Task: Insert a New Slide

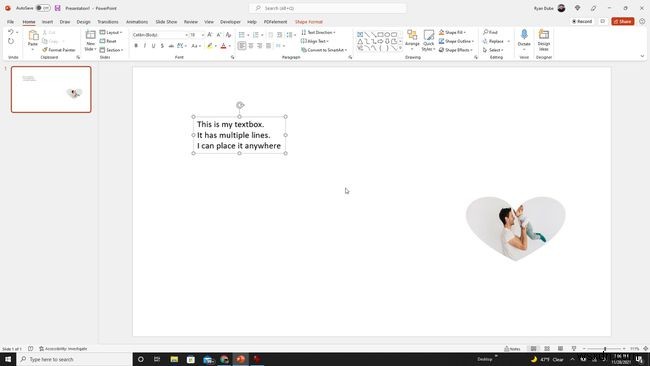Action: pyautogui.click(x=90, y=41)
